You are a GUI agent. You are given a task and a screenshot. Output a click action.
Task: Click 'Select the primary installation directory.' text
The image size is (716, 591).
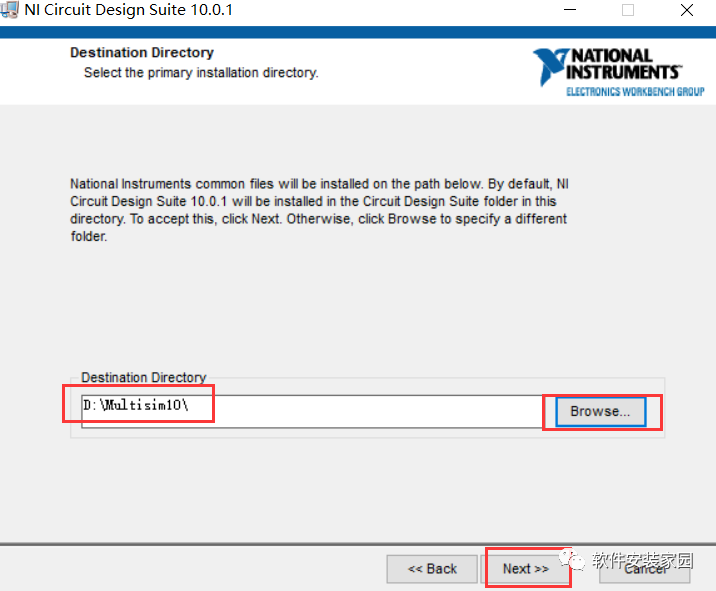pos(201,73)
